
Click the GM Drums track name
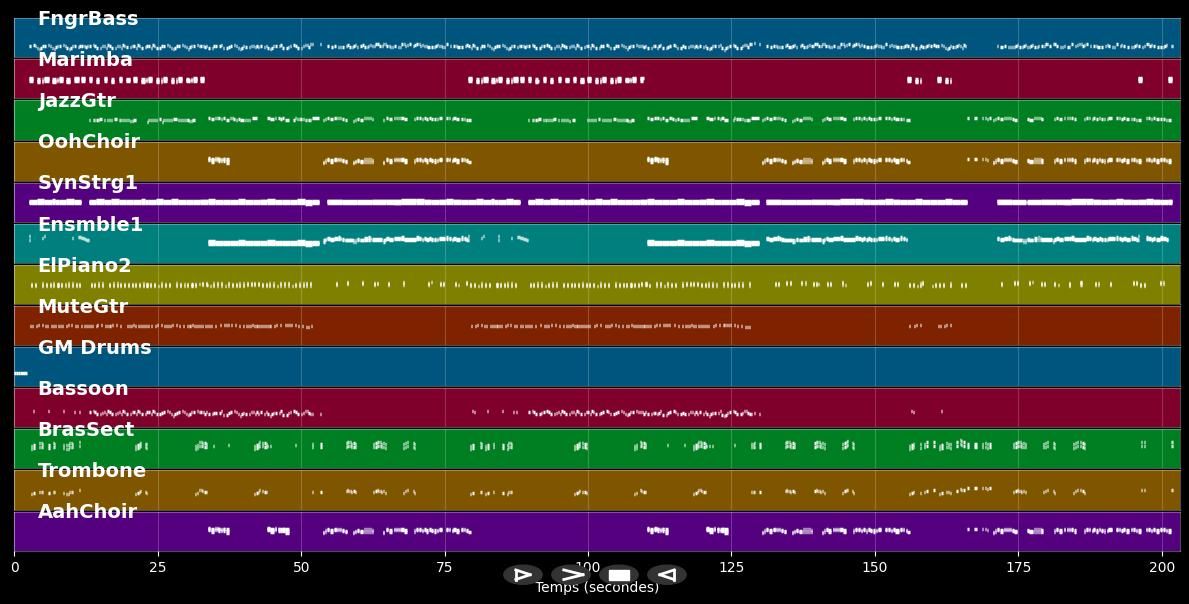tap(95, 348)
